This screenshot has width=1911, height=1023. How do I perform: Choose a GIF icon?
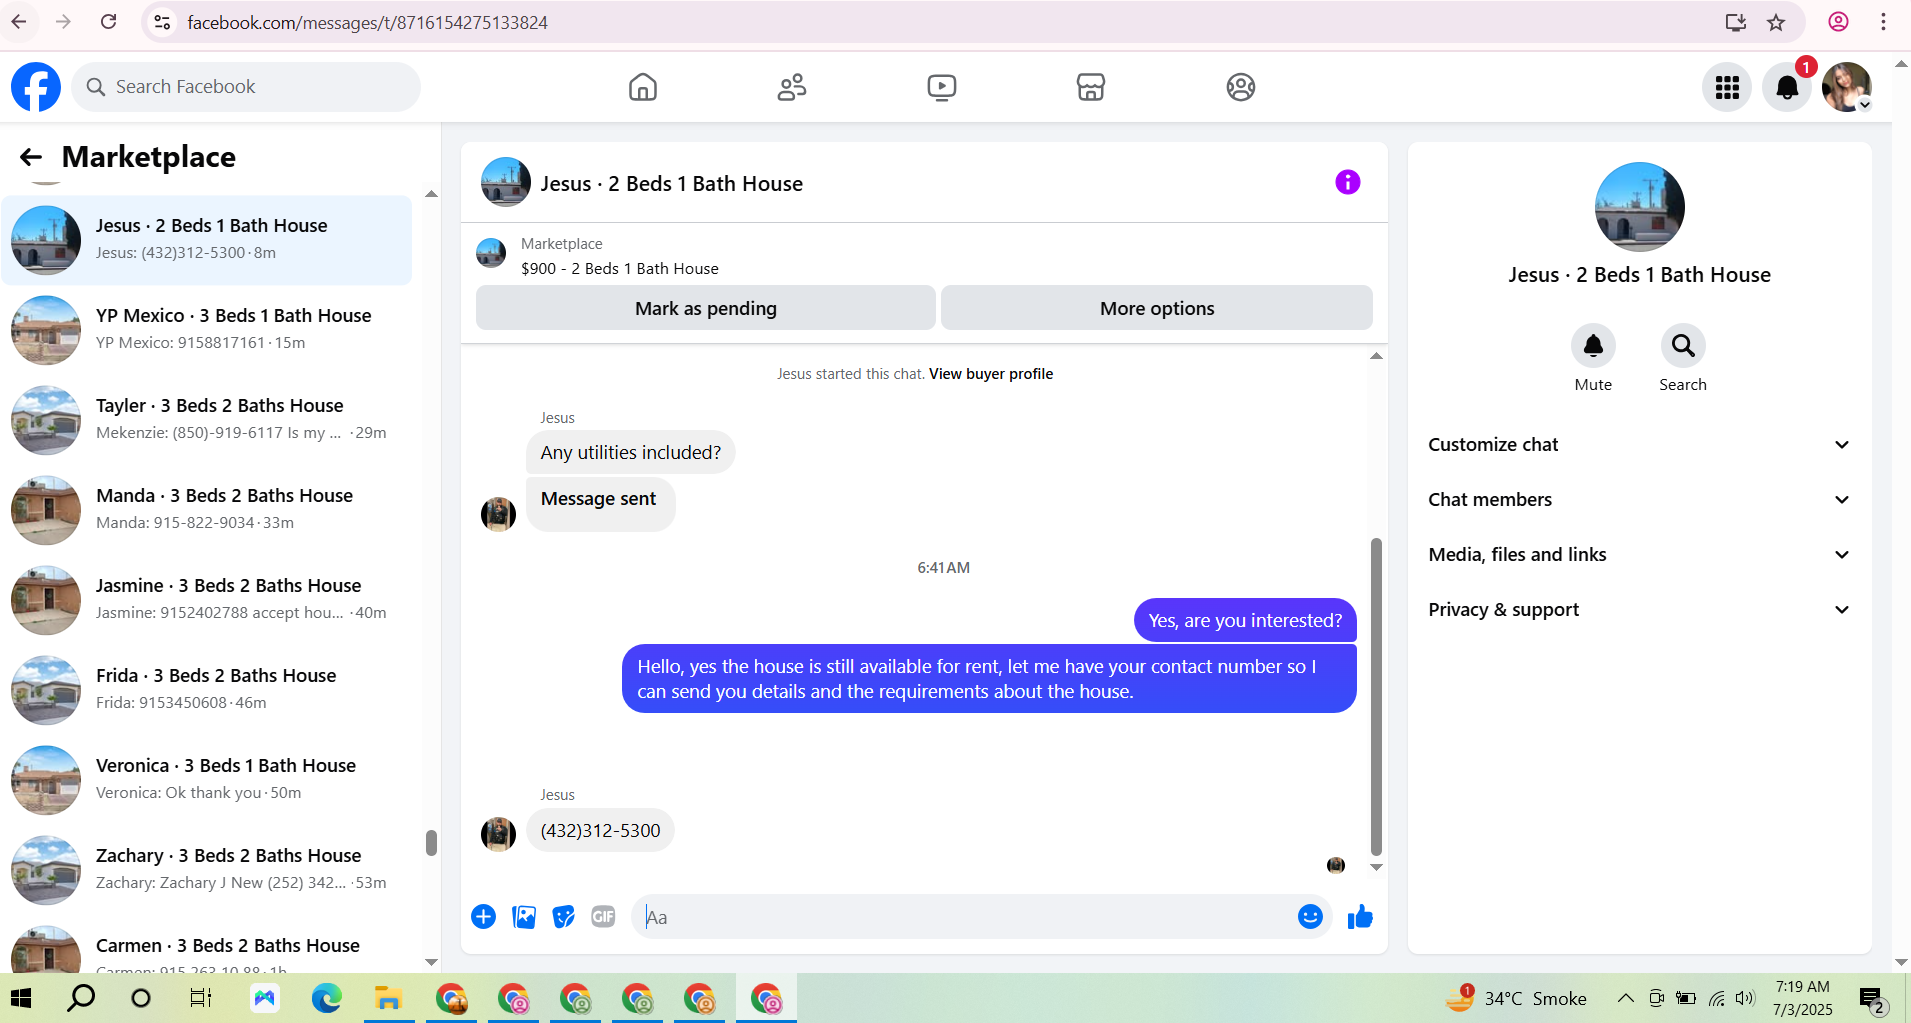tap(603, 917)
